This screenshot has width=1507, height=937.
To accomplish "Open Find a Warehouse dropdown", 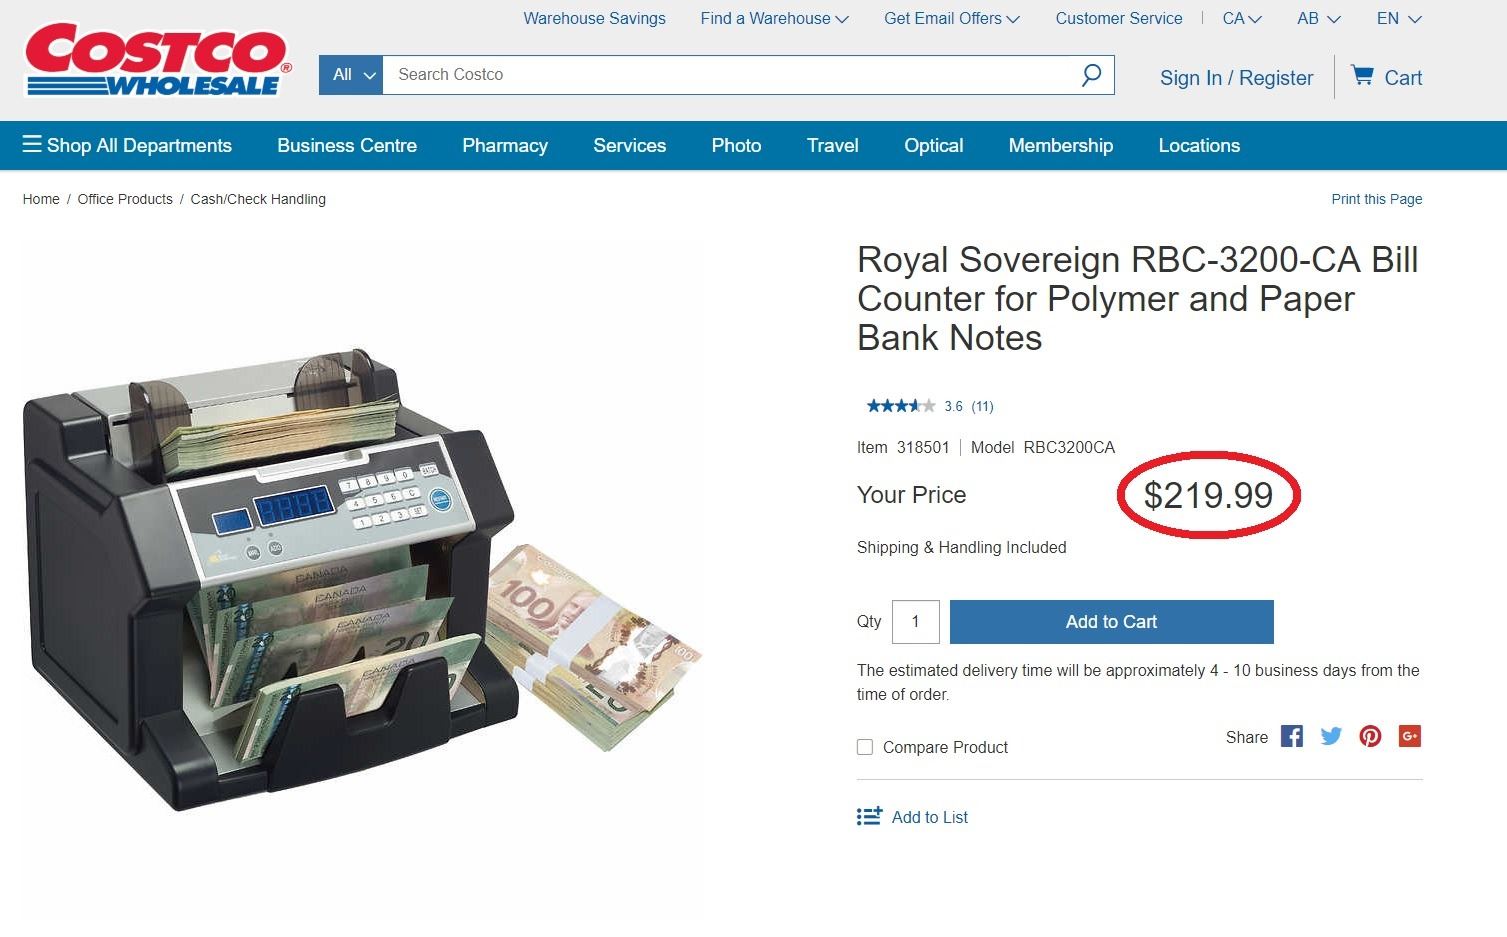I will 774,18.
